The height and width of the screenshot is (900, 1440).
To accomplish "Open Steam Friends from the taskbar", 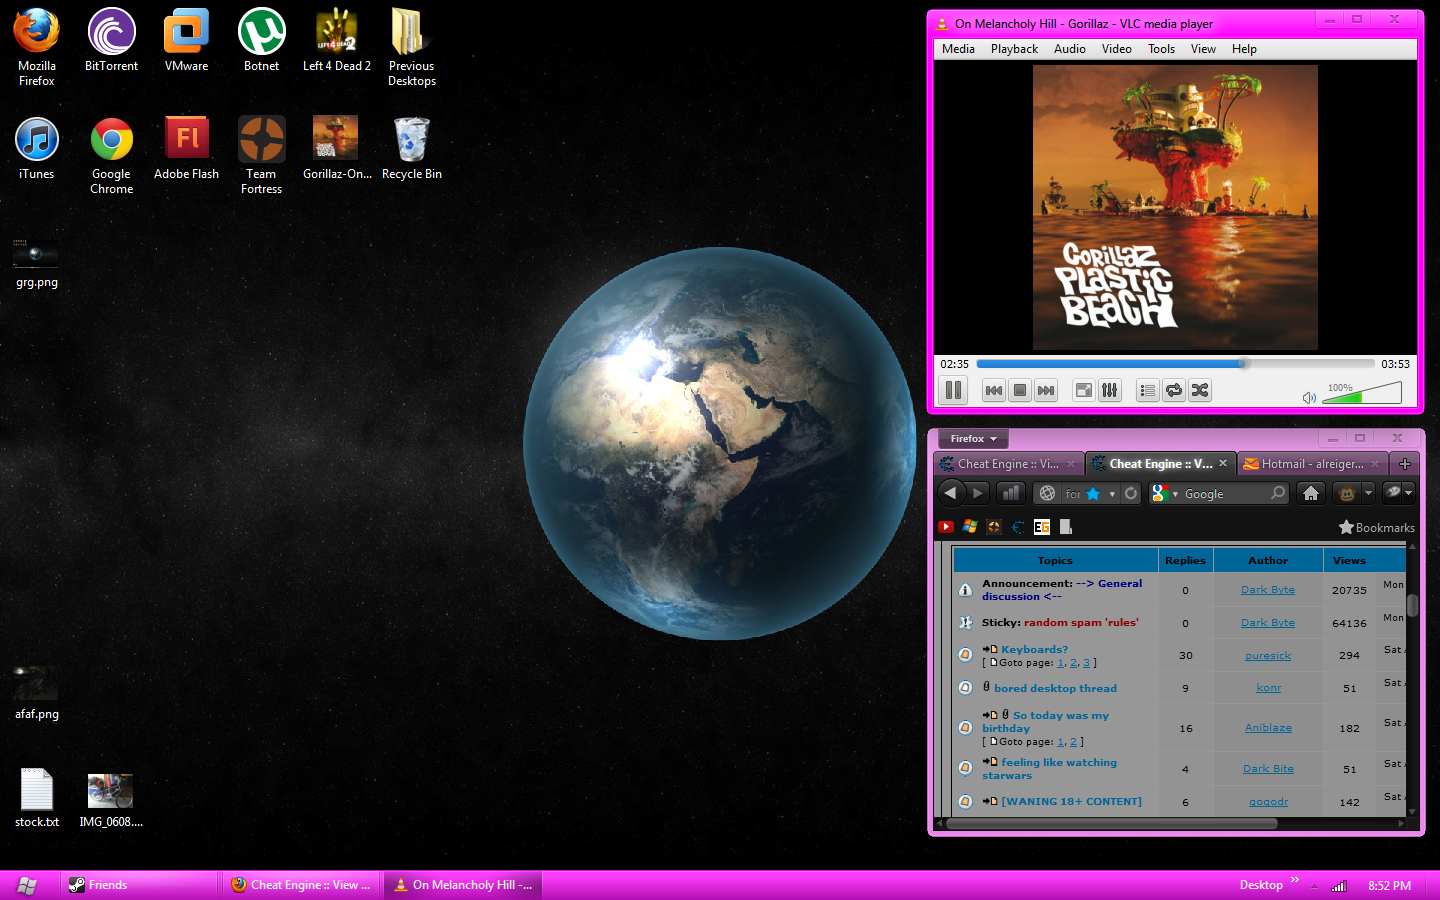I will point(141,885).
